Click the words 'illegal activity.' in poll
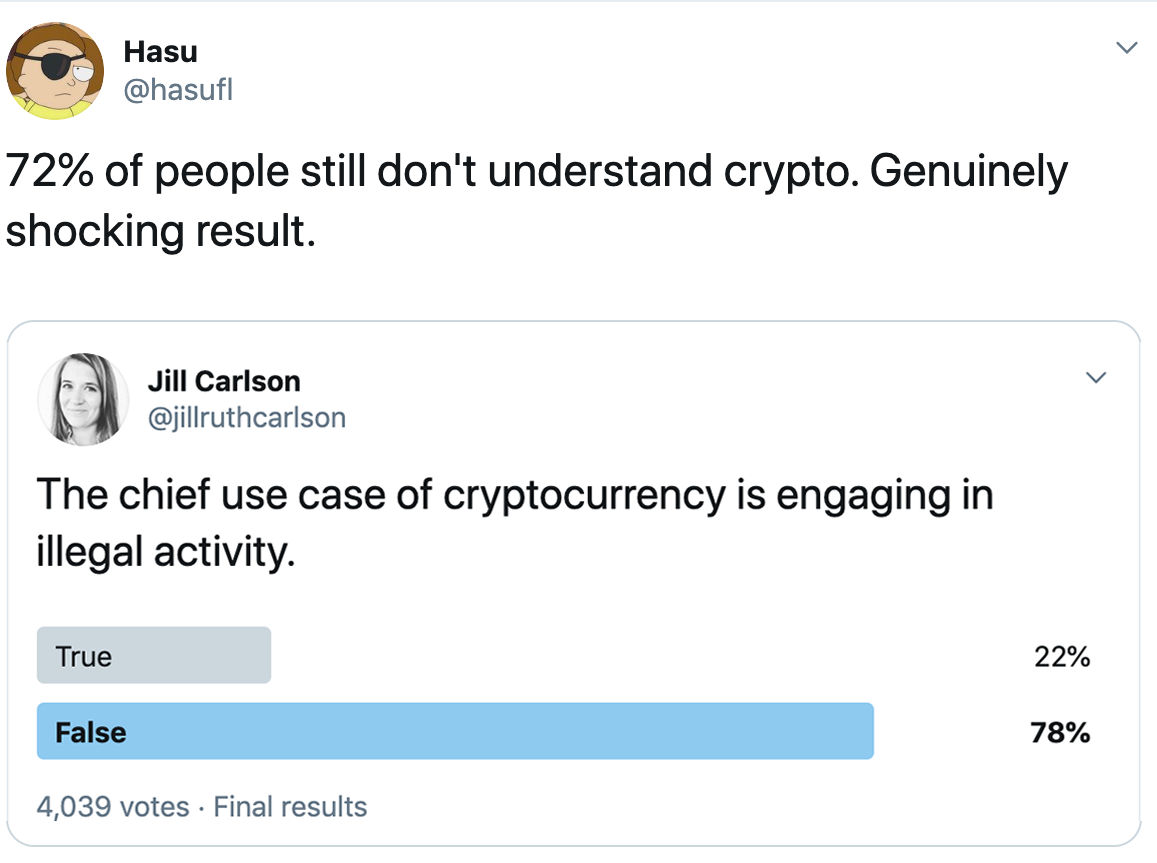 (x=165, y=552)
